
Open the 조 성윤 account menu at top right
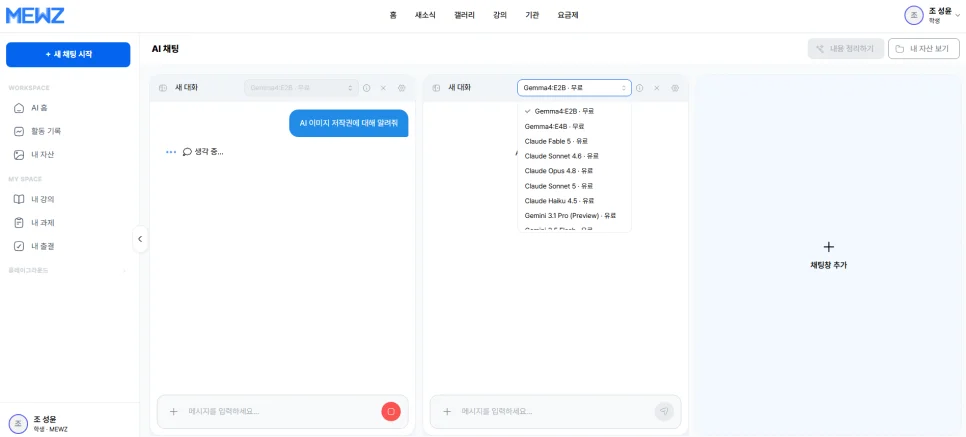tap(932, 15)
